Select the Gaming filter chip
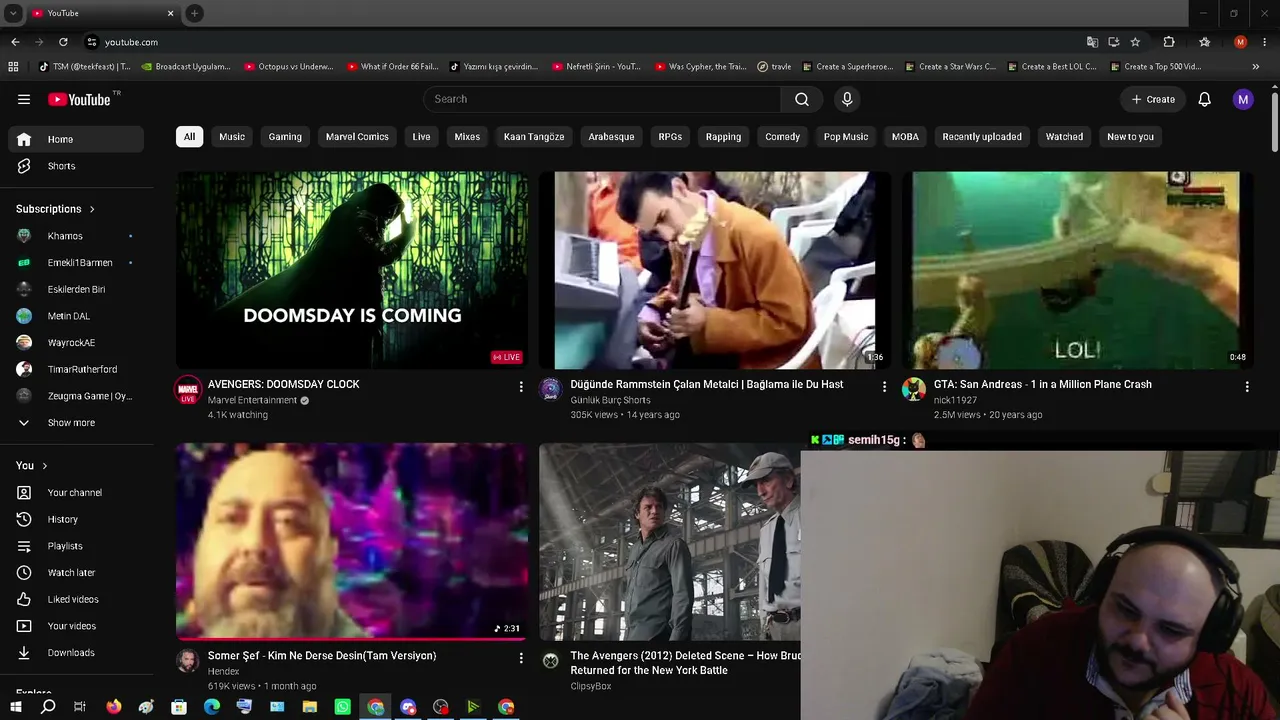 [285, 137]
